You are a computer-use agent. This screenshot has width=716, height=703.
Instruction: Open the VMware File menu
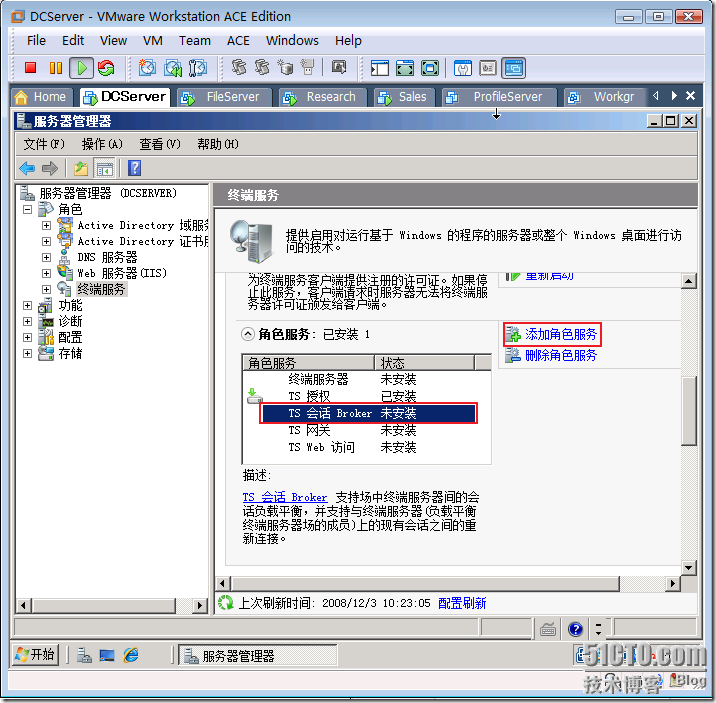[x=36, y=41]
